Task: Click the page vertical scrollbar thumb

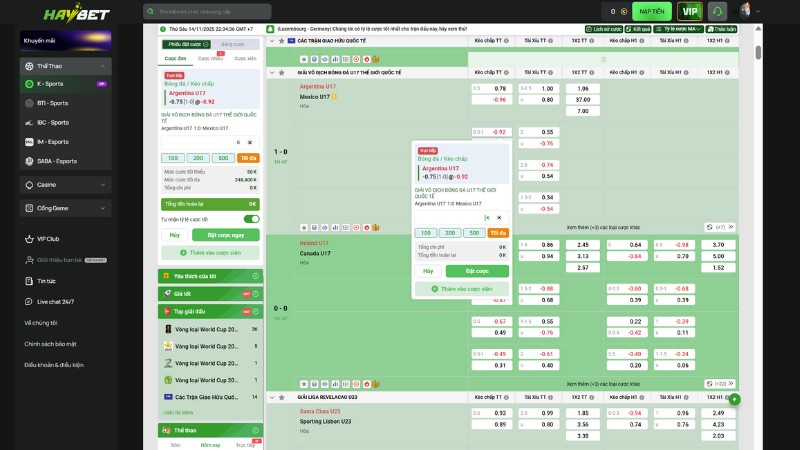Action: (x=758, y=52)
